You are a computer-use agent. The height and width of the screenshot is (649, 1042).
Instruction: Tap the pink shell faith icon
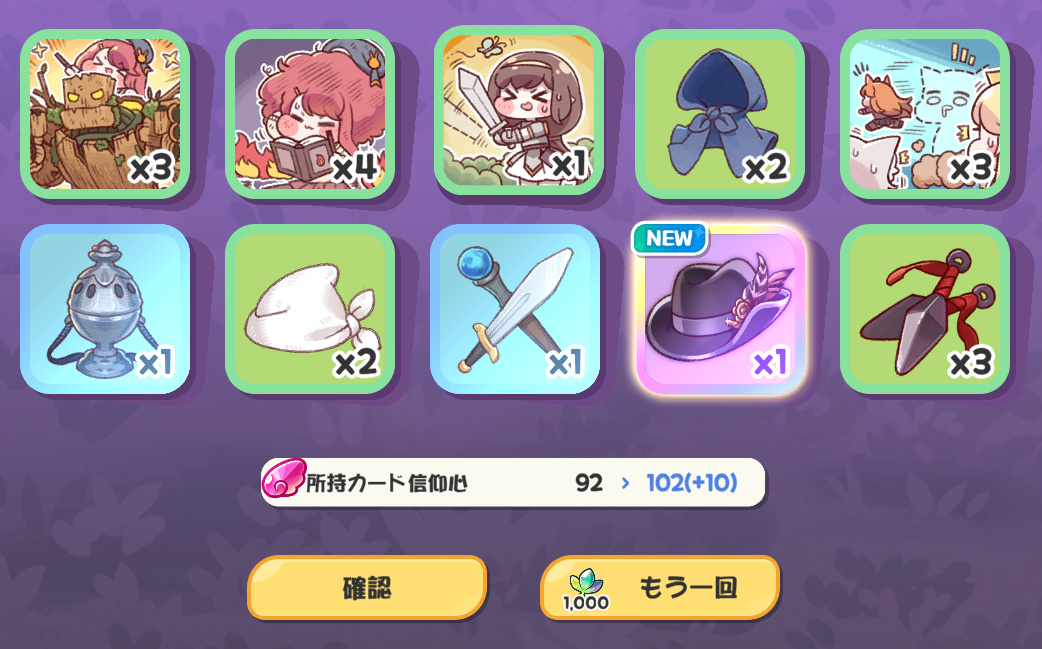coord(283,478)
